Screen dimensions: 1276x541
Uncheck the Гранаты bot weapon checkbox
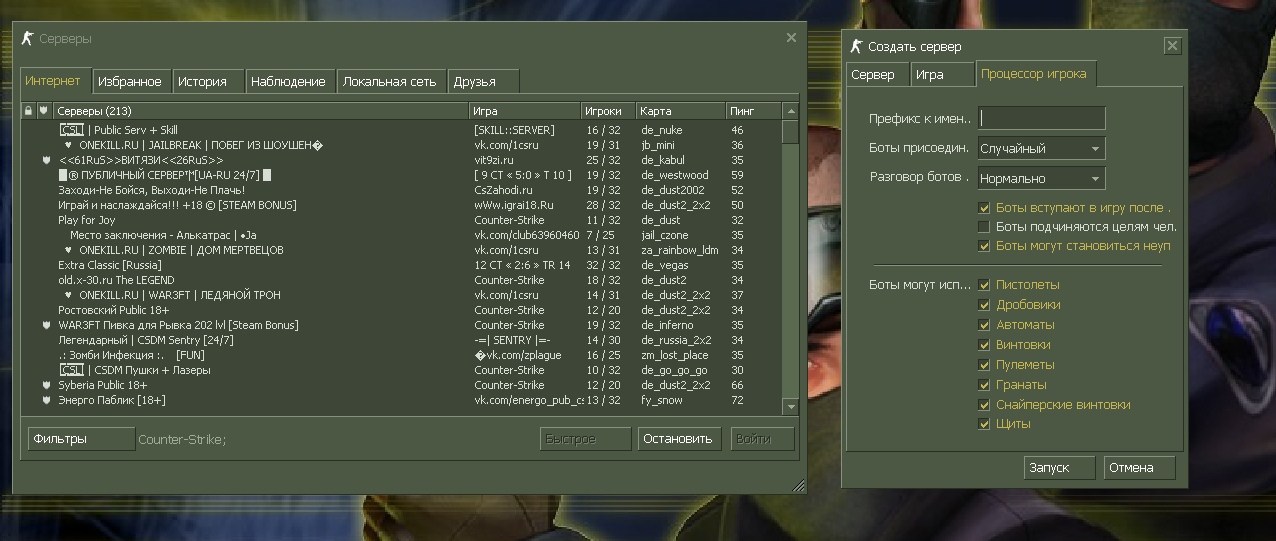(x=984, y=385)
